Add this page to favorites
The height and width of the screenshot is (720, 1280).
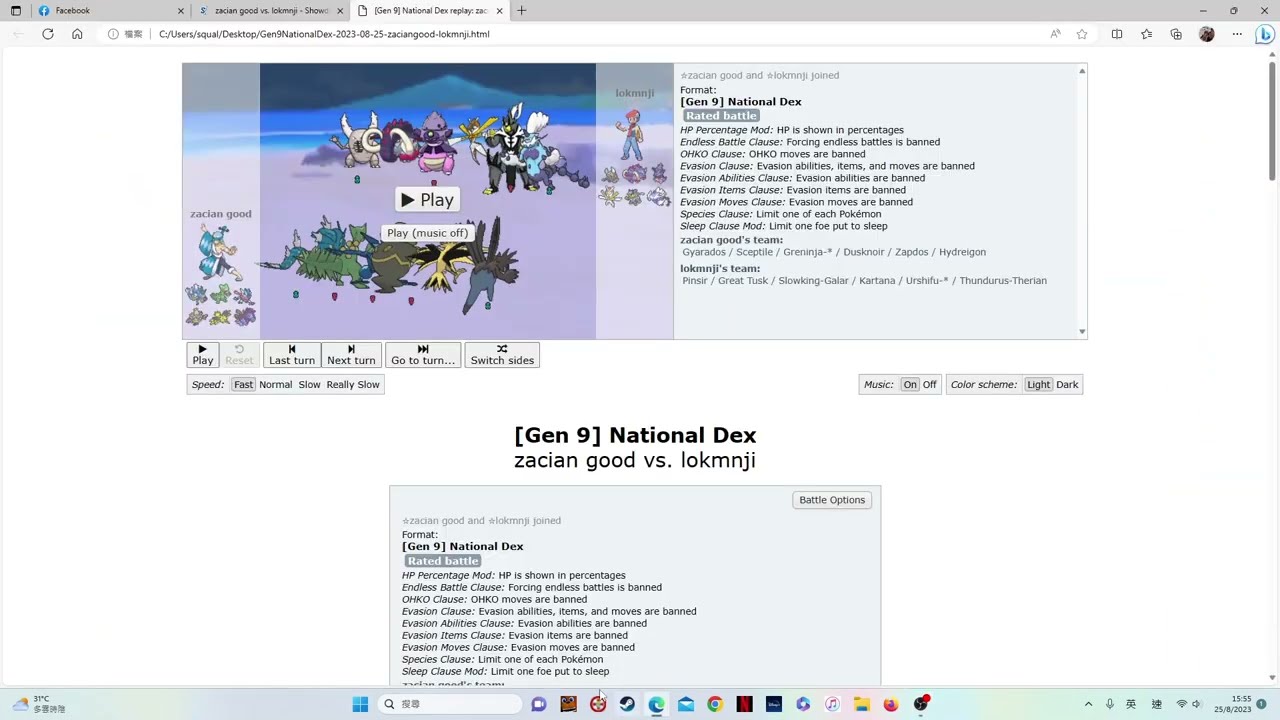click(x=1082, y=34)
